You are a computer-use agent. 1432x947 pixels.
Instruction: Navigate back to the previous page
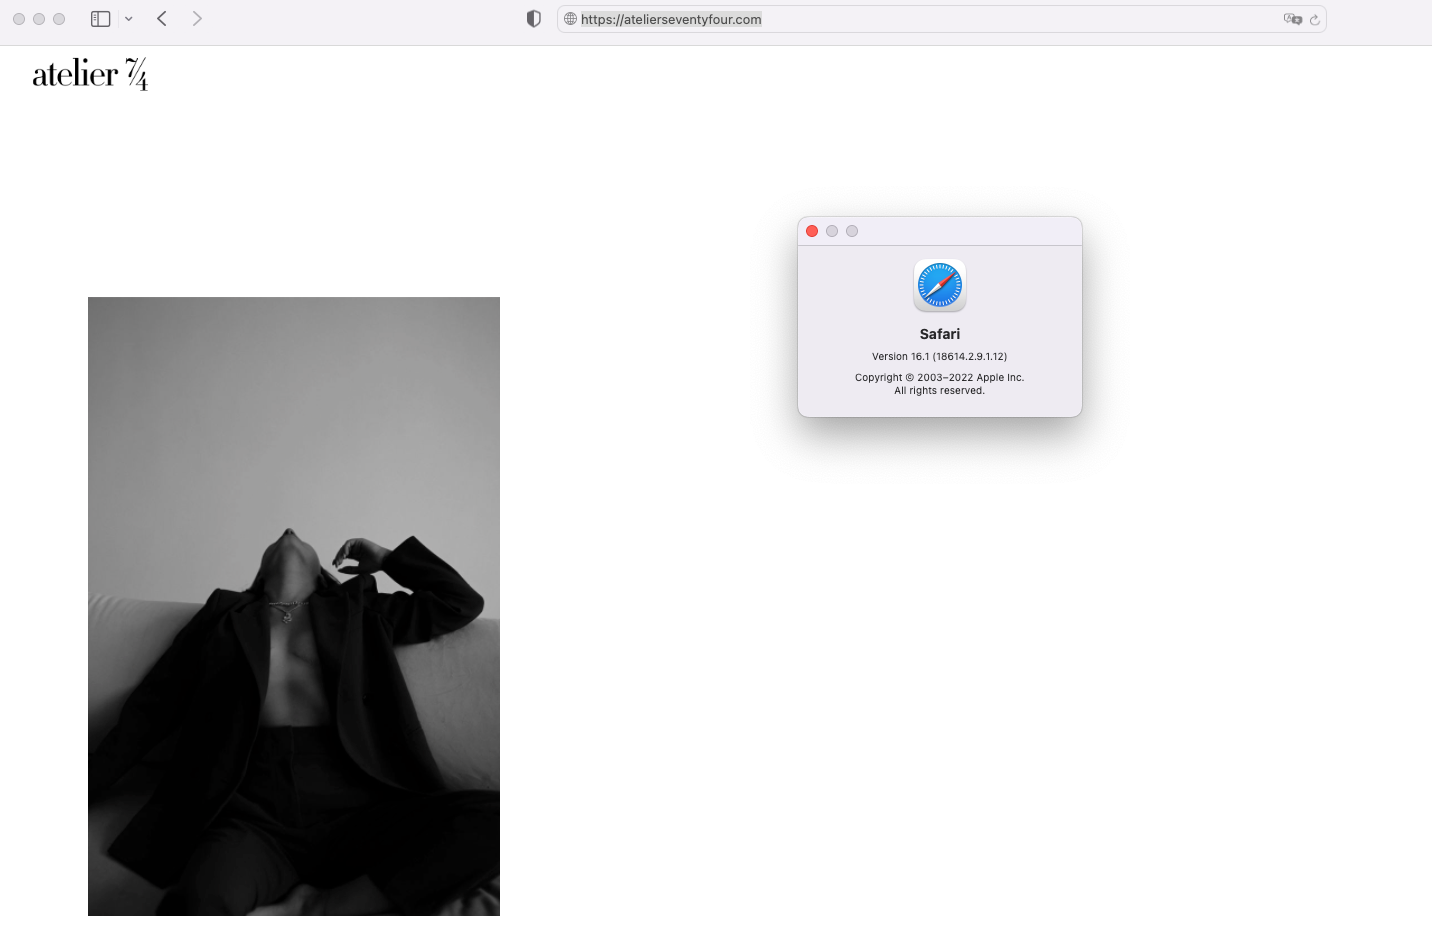[x=162, y=18]
